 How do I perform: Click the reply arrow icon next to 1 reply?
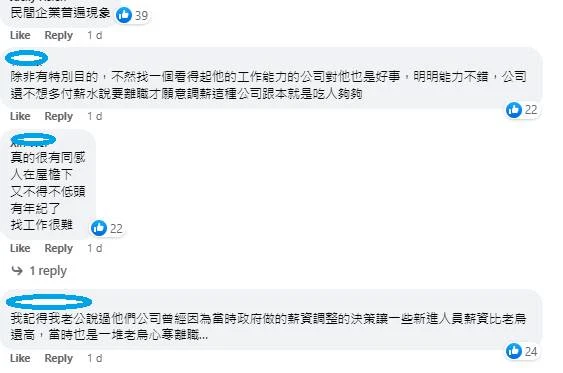[17, 270]
